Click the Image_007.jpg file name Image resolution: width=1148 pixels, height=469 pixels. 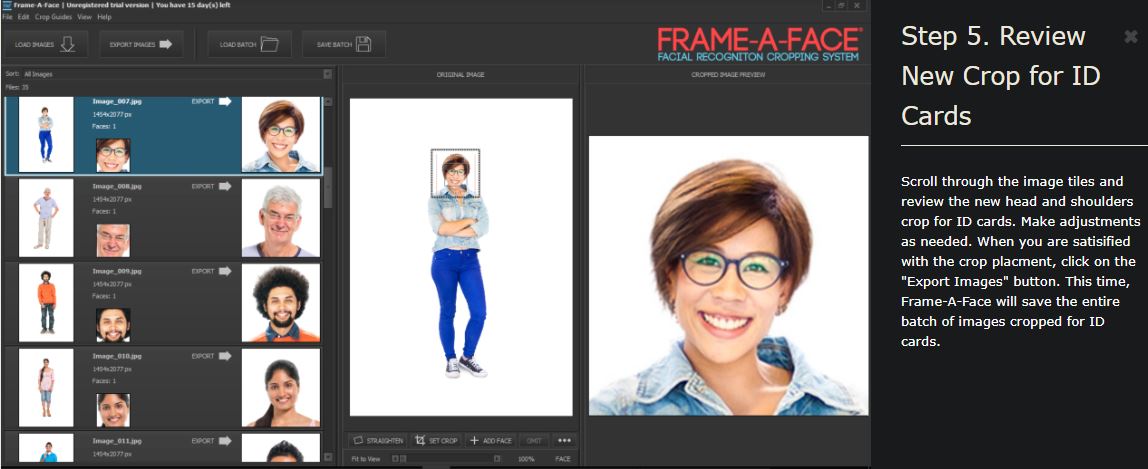(x=116, y=102)
